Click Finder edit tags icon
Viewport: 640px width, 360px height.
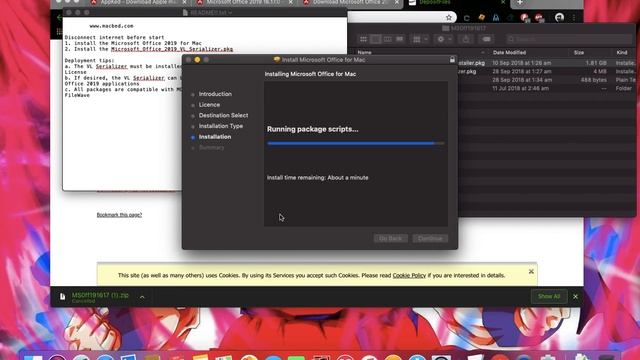coord(486,39)
